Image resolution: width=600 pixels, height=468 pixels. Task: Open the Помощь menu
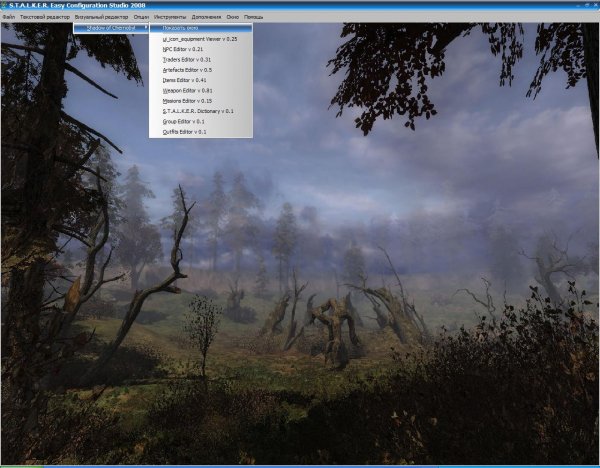click(x=253, y=17)
